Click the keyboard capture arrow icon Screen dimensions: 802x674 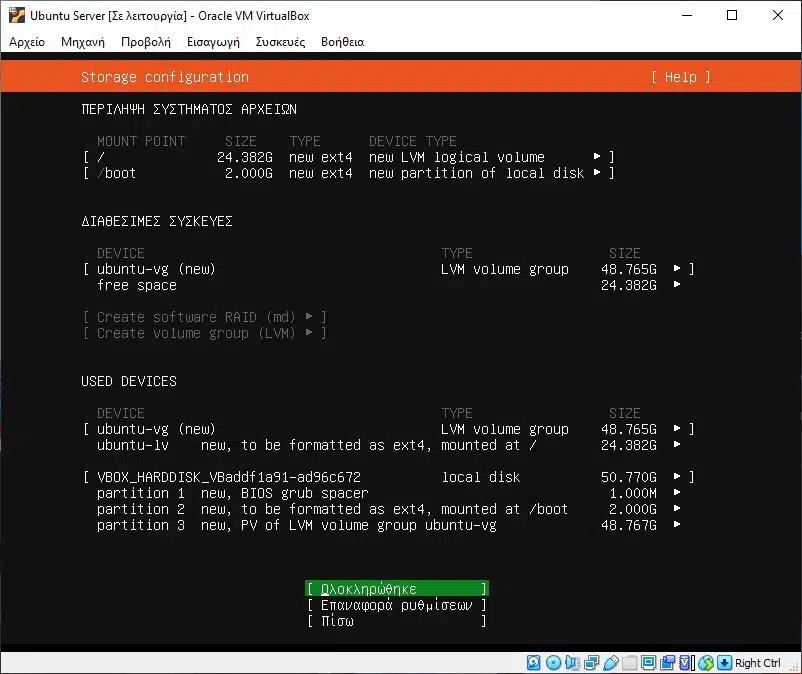[724, 663]
